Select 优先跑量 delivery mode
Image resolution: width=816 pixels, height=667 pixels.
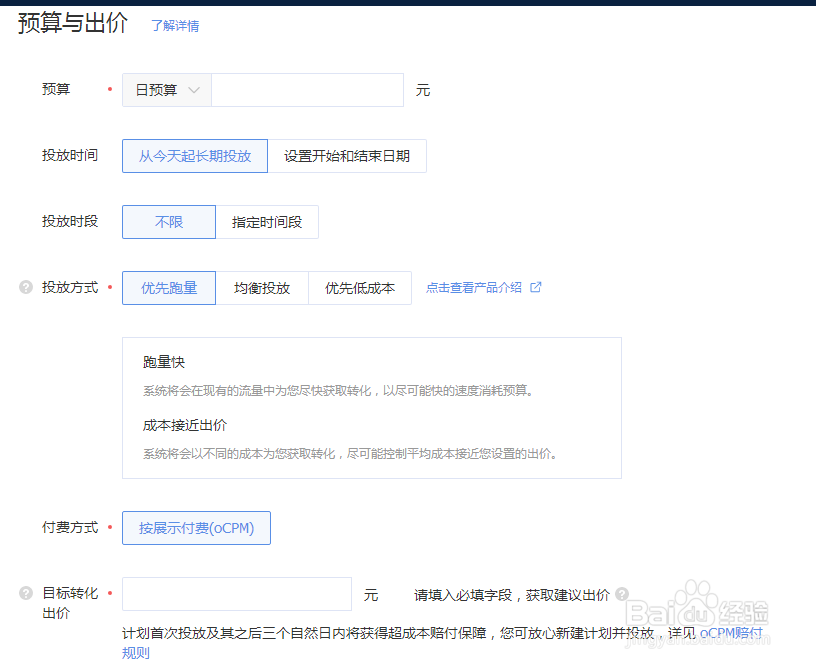(169, 288)
